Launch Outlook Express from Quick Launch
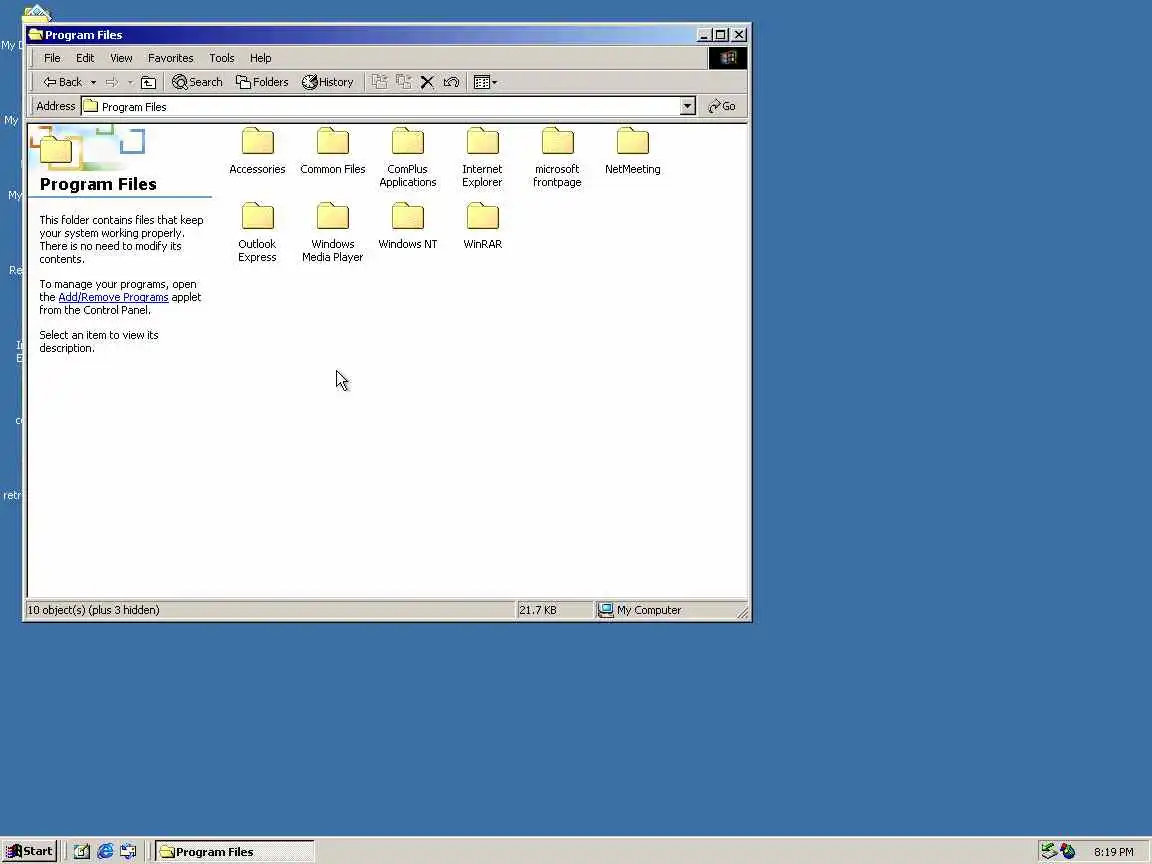Screen dimensions: 1152x864 [129, 852]
